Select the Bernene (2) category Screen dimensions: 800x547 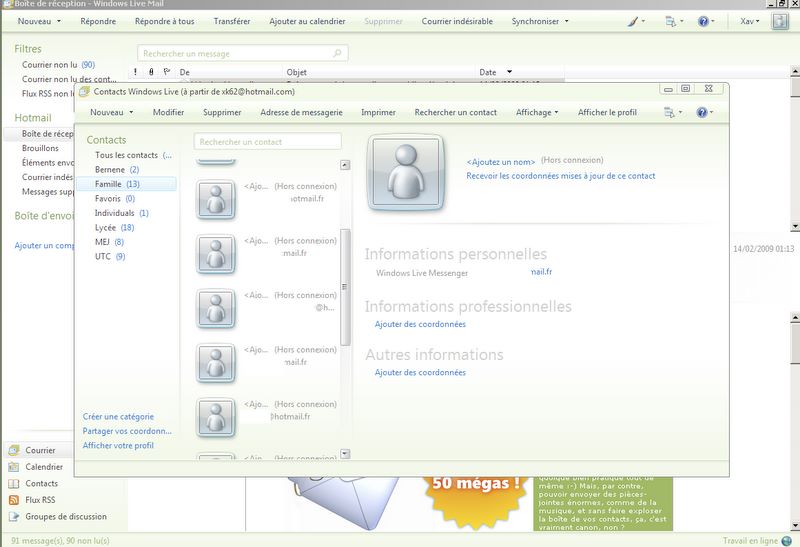click(117, 169)
